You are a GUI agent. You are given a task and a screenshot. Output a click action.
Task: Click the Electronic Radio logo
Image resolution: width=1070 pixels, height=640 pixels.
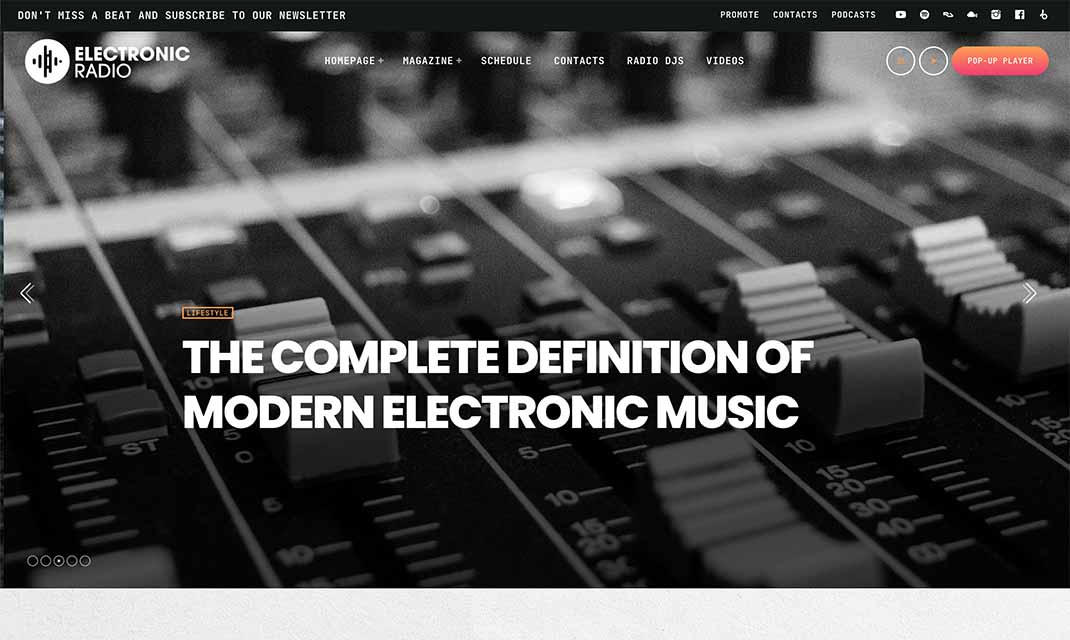[x=107, y=62]
